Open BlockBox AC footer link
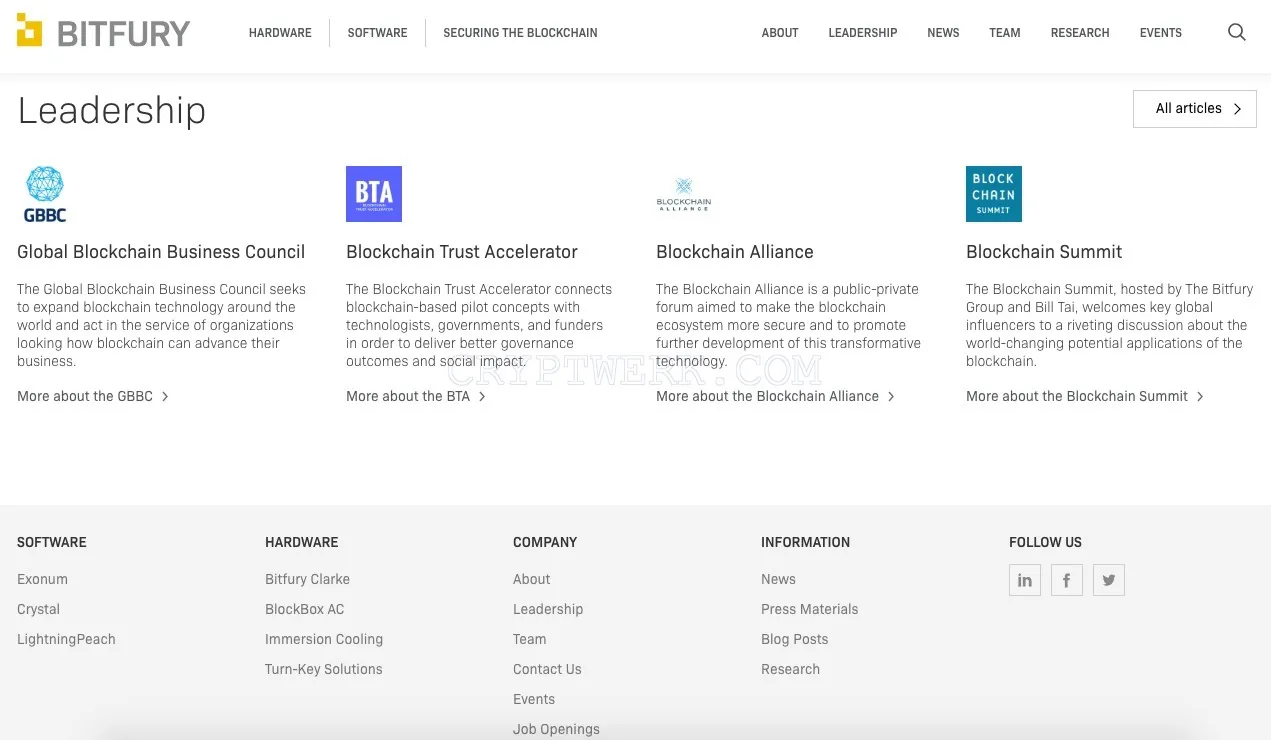 [304, 609]
